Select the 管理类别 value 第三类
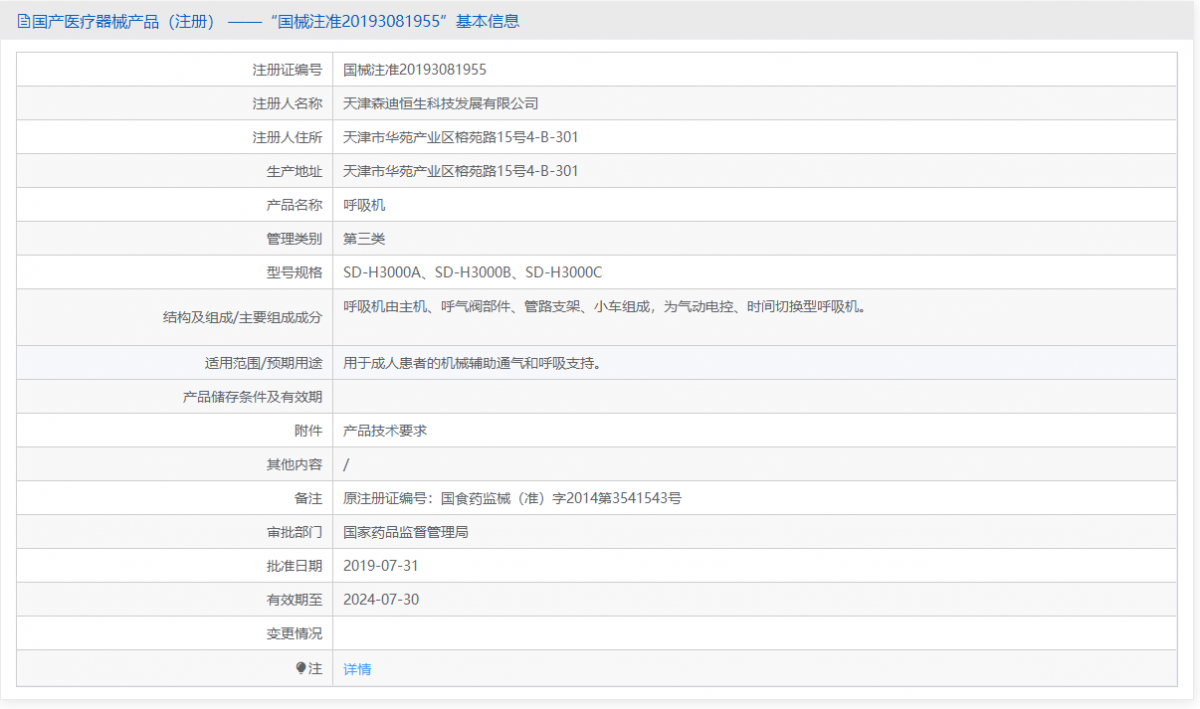 pyautogui.click(x=361, y=238)
